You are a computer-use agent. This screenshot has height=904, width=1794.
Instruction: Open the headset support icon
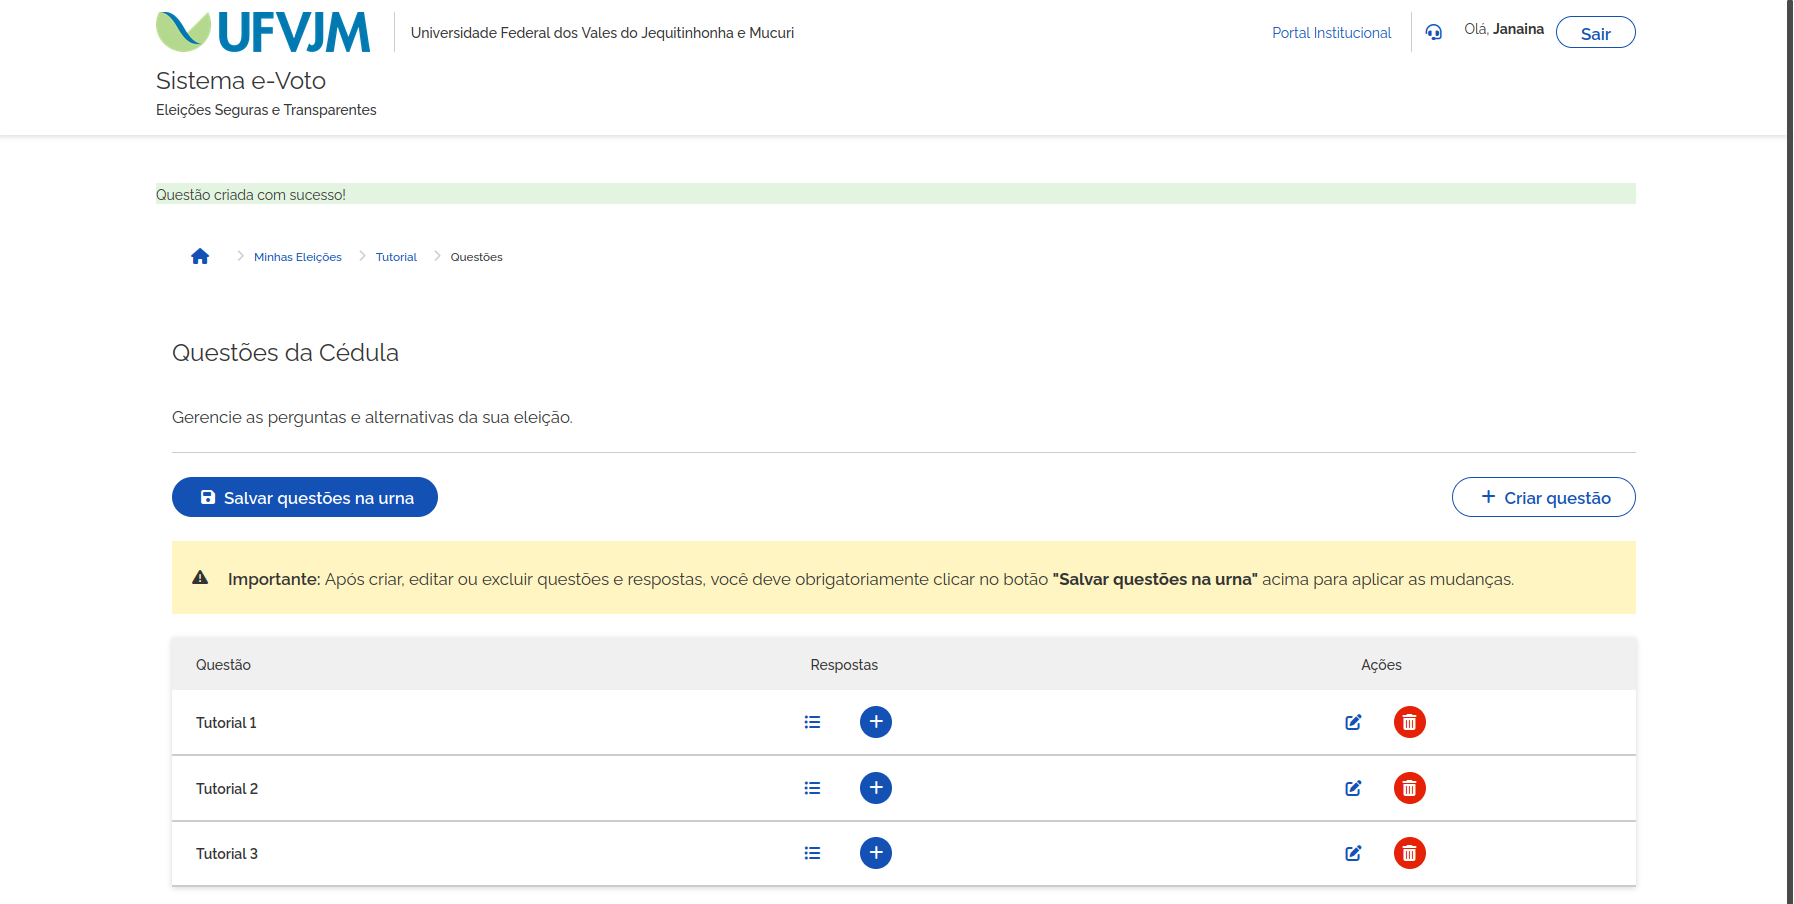(x=1434, y=32)
